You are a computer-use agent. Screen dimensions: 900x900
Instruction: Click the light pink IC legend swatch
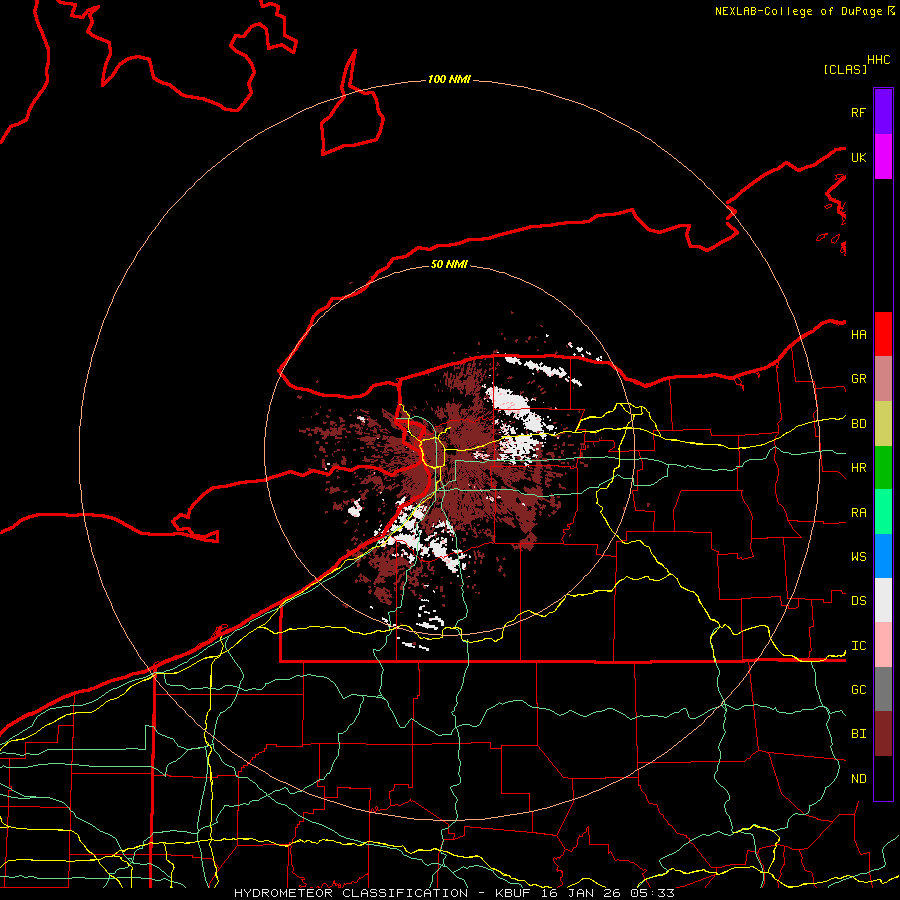tap(883, 645)
